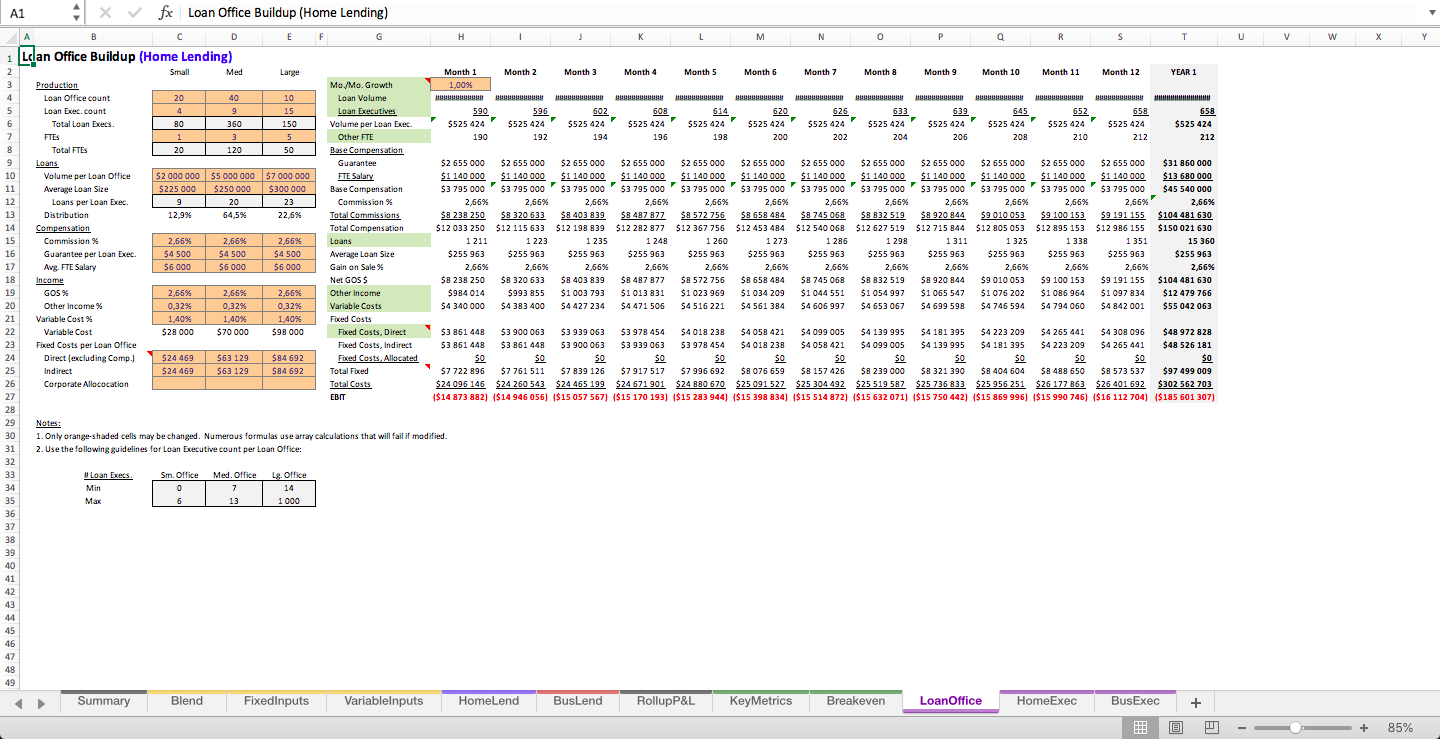Switch to Normal view icon

point(1139,727)
